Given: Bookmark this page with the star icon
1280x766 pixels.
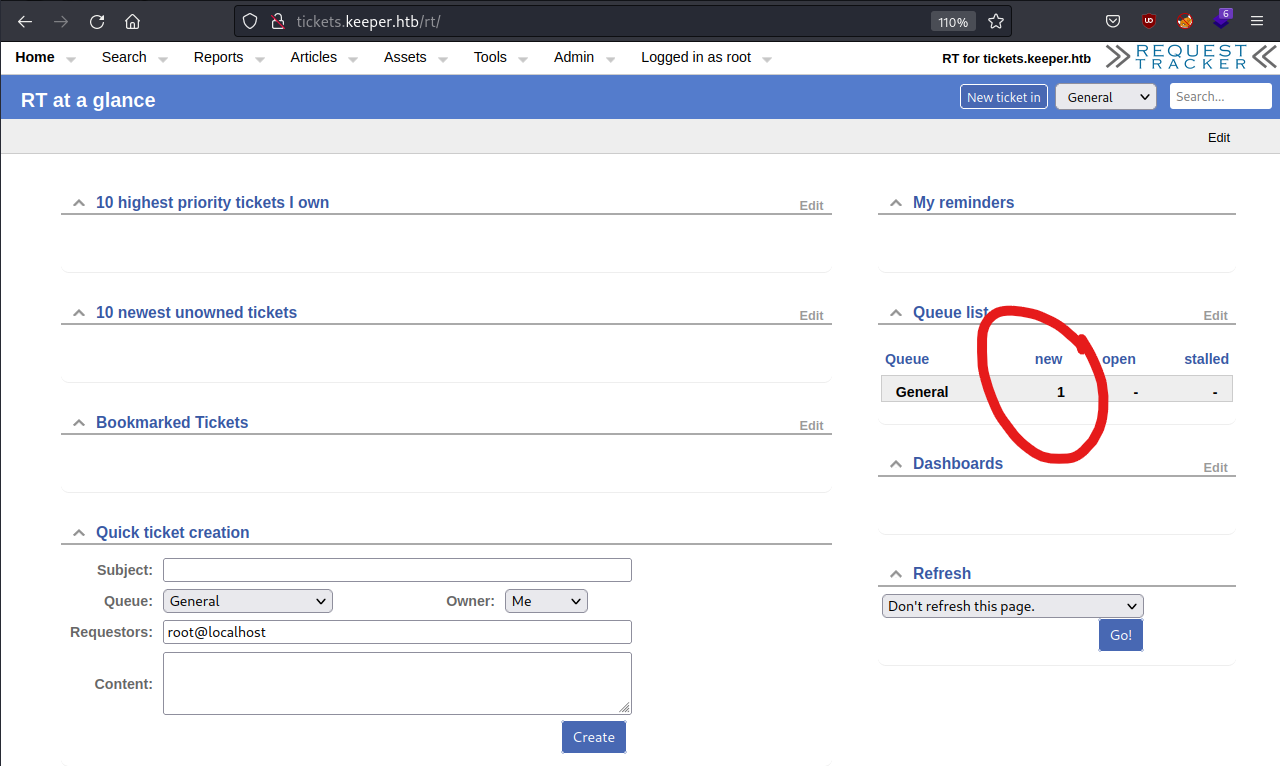Looking at the screenshot, I should [996, 21].
